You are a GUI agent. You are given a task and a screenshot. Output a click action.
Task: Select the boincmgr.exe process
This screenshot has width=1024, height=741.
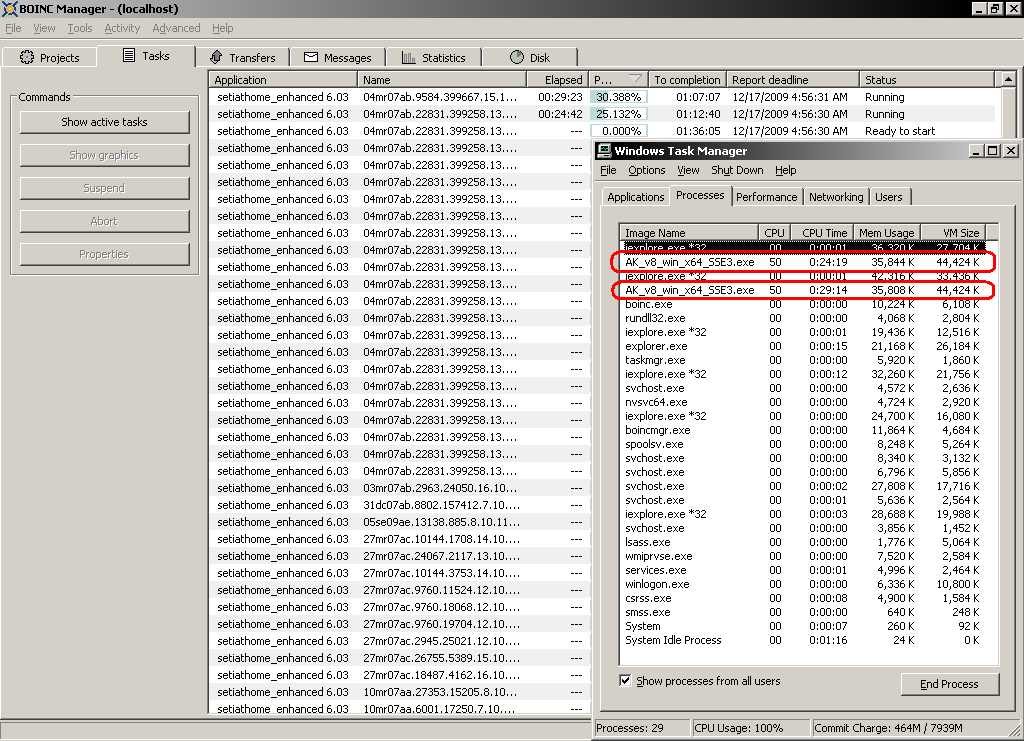(802, 430)
